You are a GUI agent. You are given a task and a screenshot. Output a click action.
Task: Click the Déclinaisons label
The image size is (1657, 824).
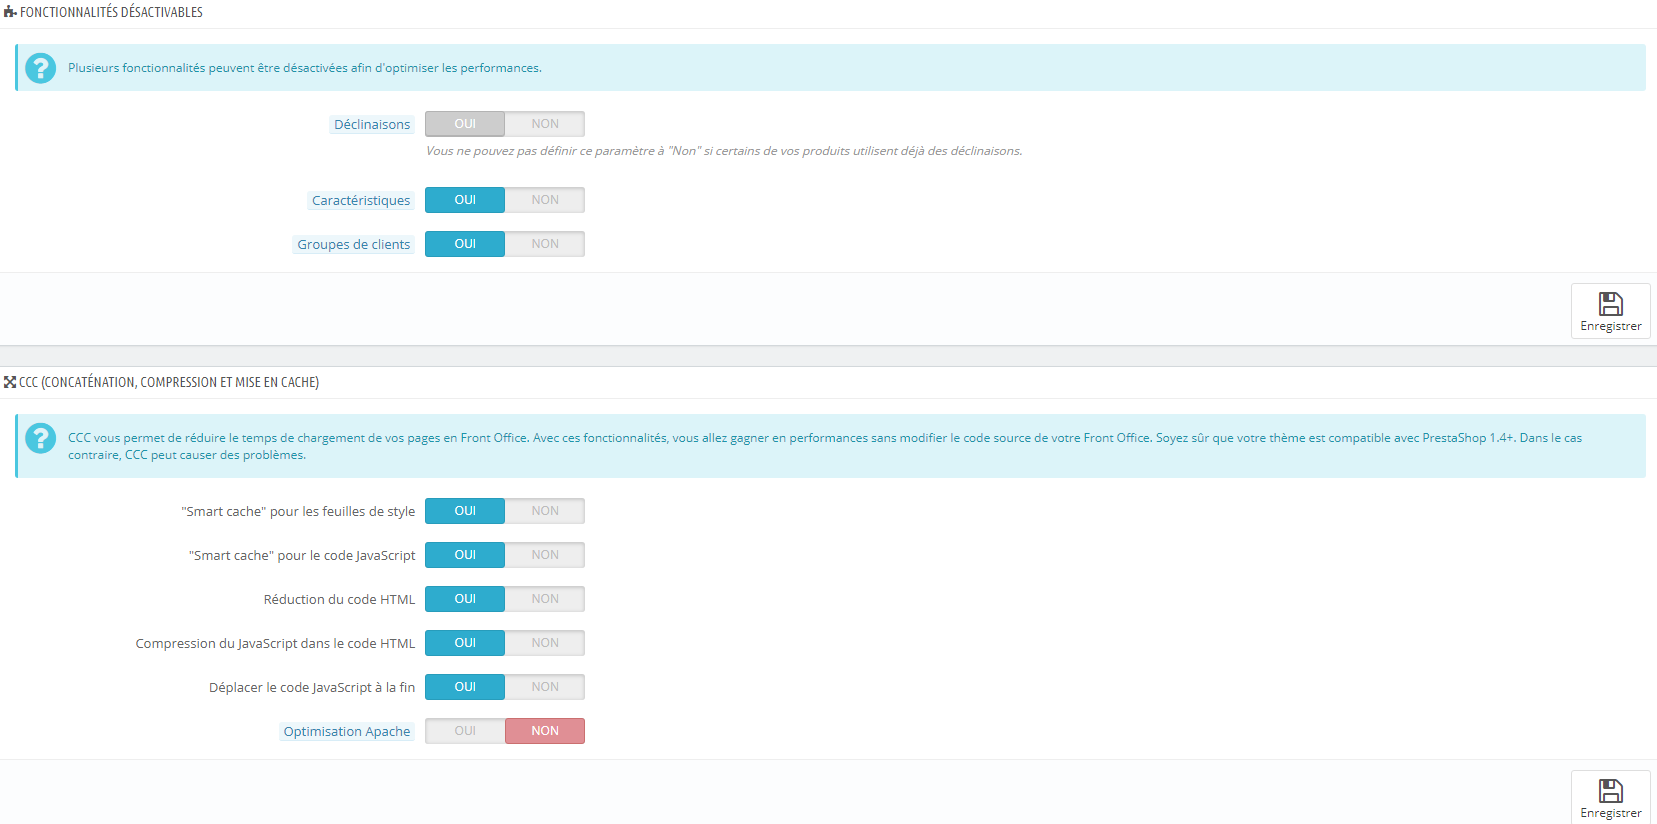(372, 124)
